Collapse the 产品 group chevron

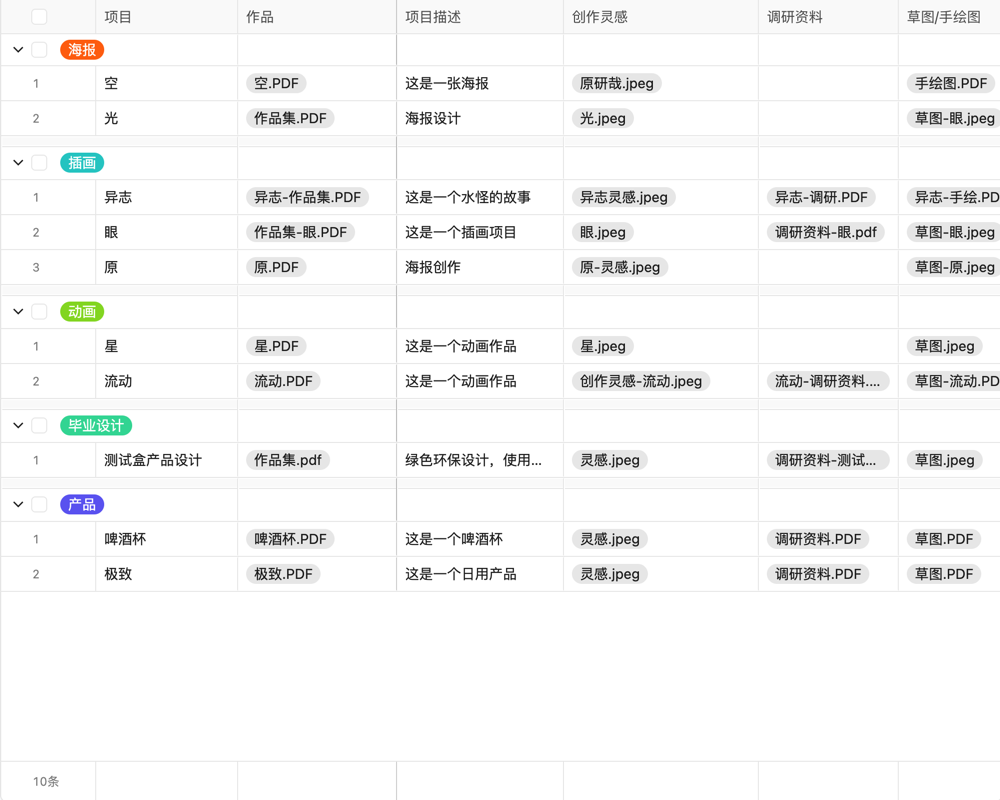tap(17, 504)
